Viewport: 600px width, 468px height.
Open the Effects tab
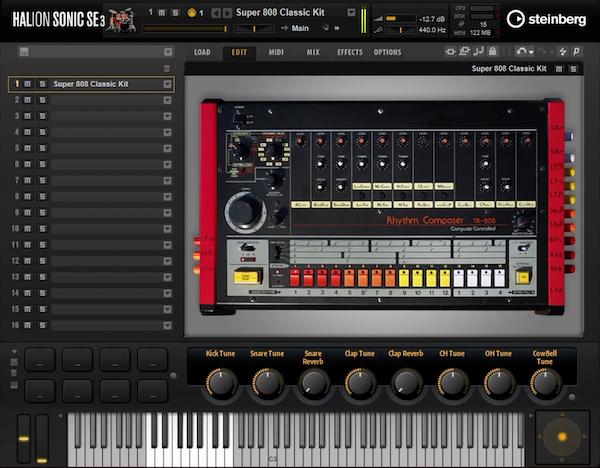tap(350, 51)
